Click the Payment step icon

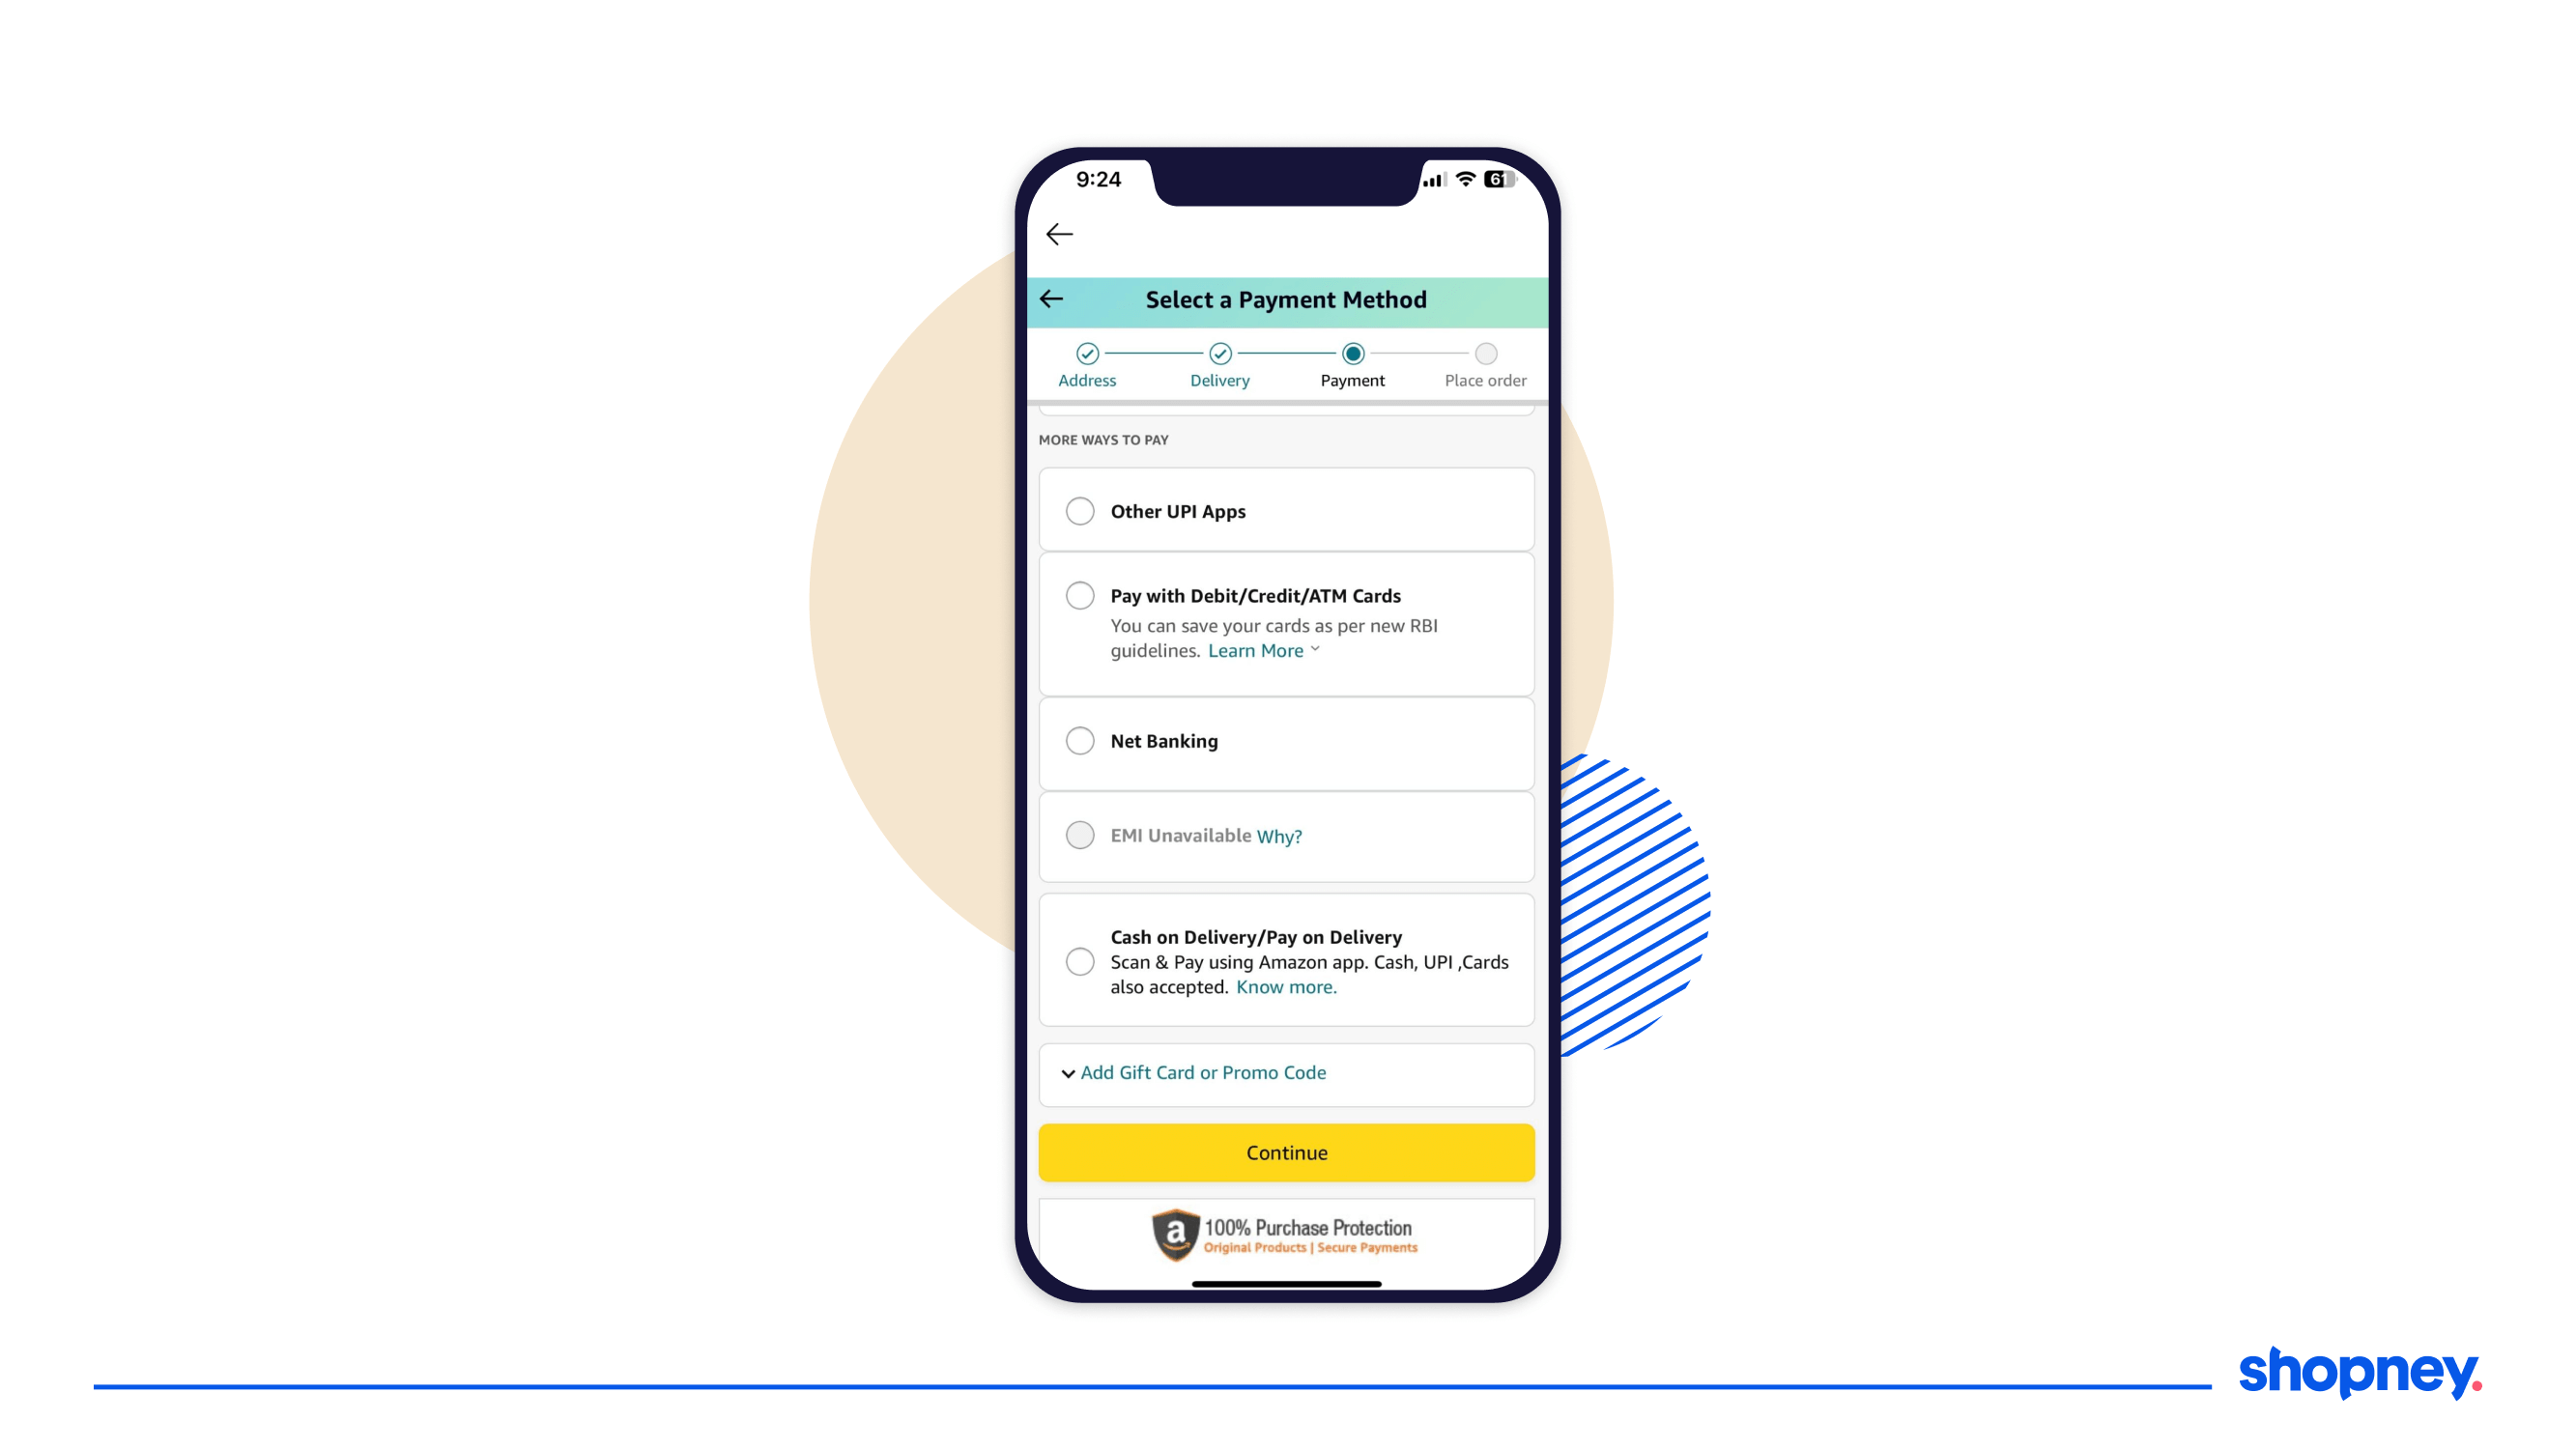pos(1354,352)
